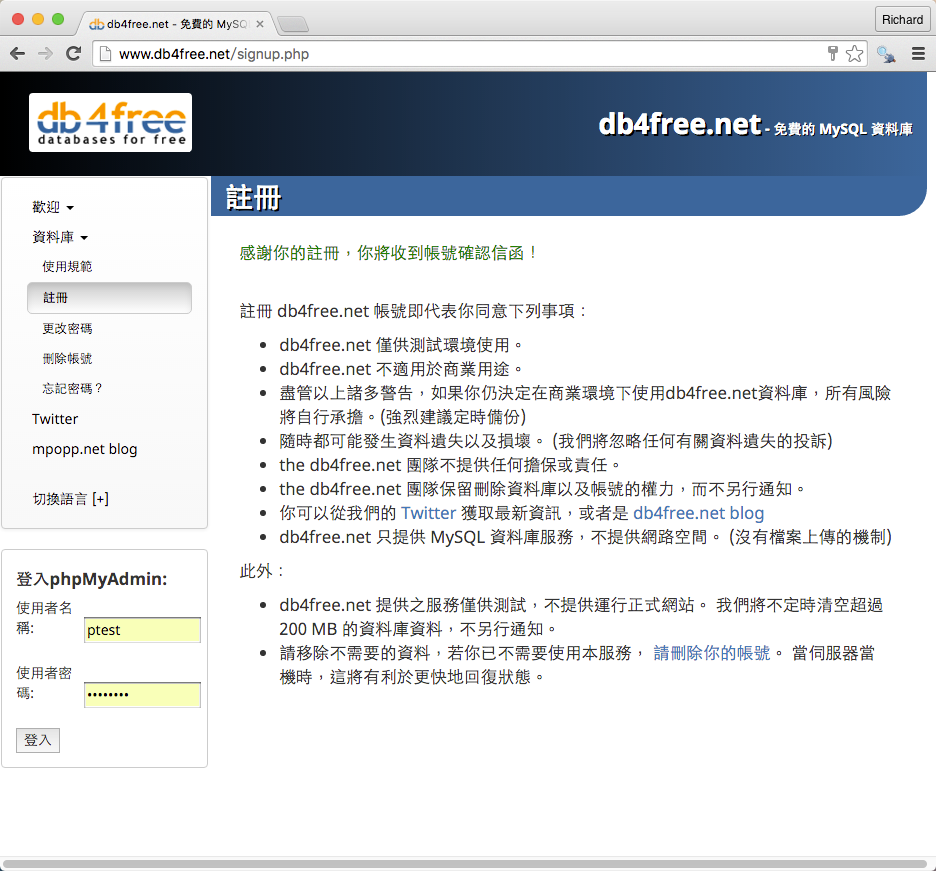Click the Richard profile button
The height and width of the screenshot is (871, 936).
point(902,20)
